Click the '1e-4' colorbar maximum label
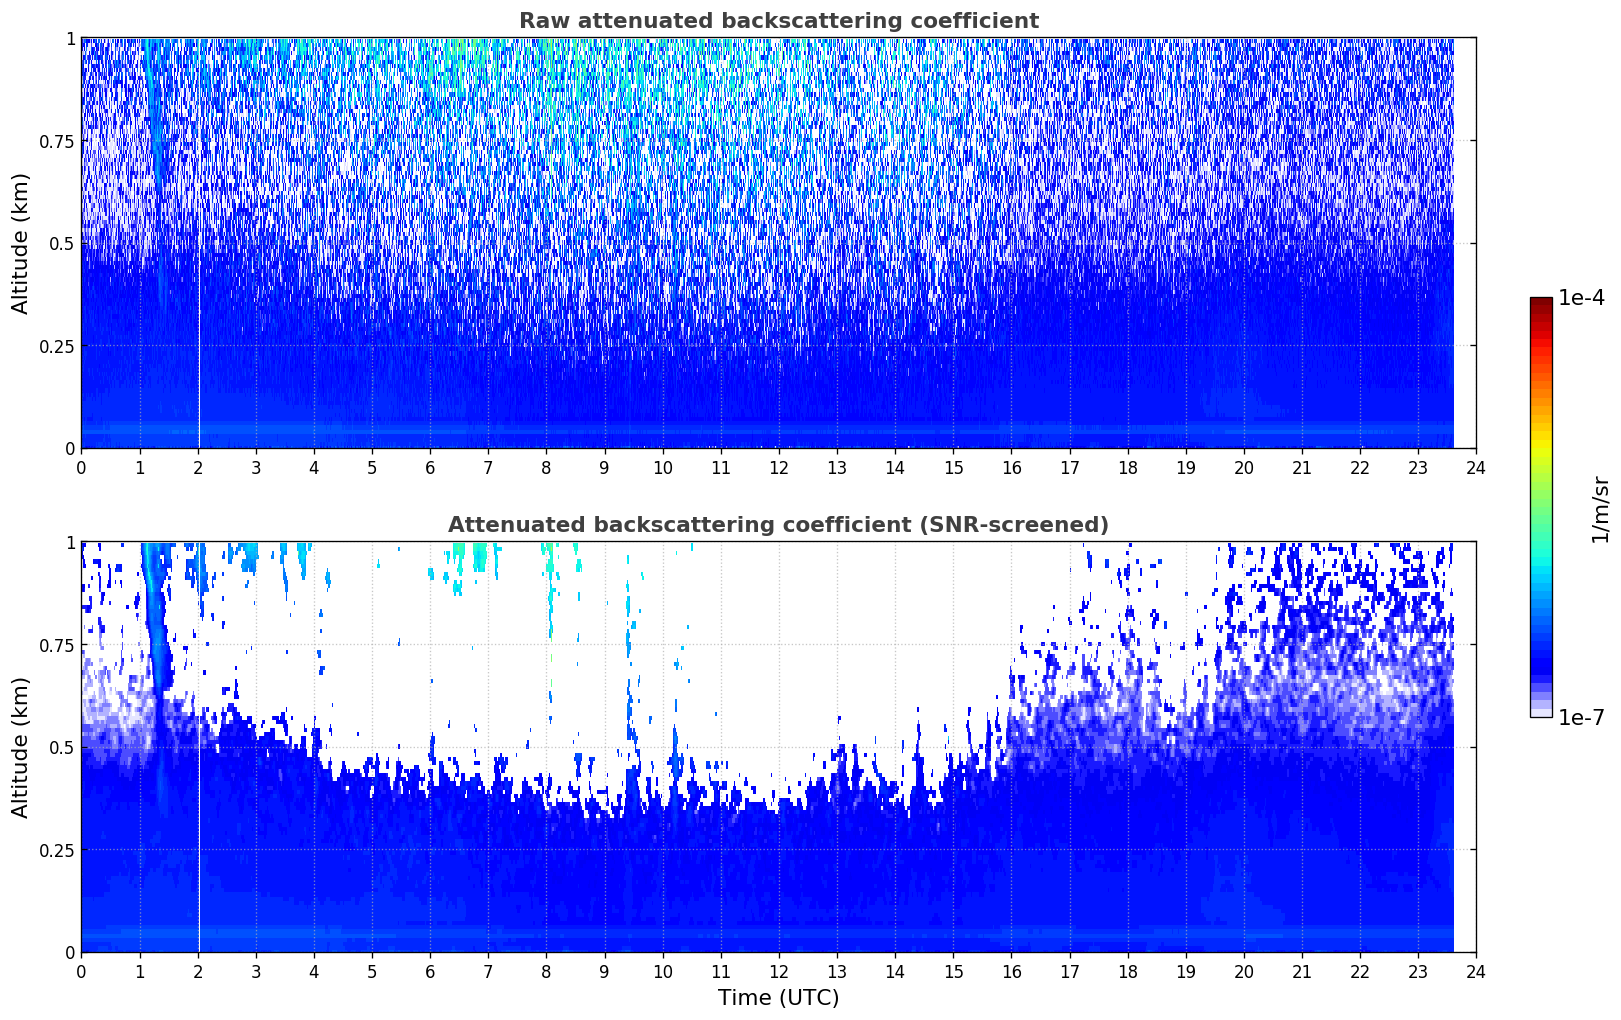 pyautogui.click(x=1581, y=298)
